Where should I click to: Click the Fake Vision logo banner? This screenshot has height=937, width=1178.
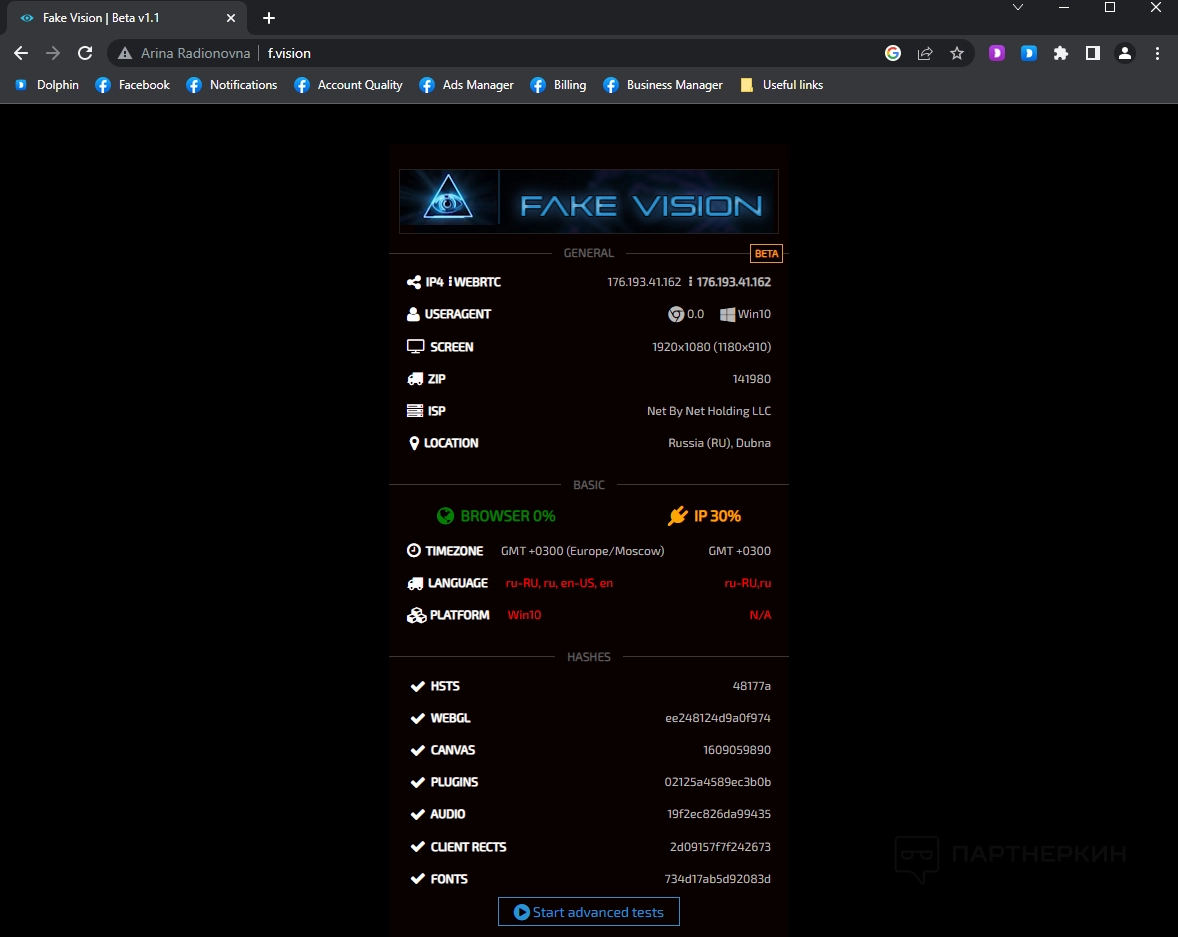click(x=589, y=201)
